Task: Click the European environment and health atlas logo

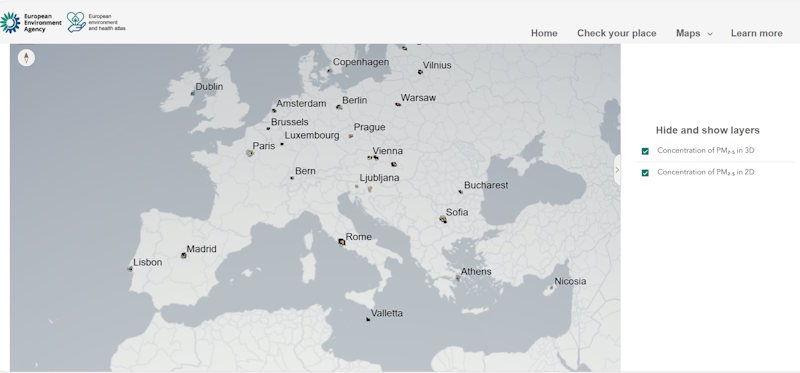Action: click(x=96, y=22)
